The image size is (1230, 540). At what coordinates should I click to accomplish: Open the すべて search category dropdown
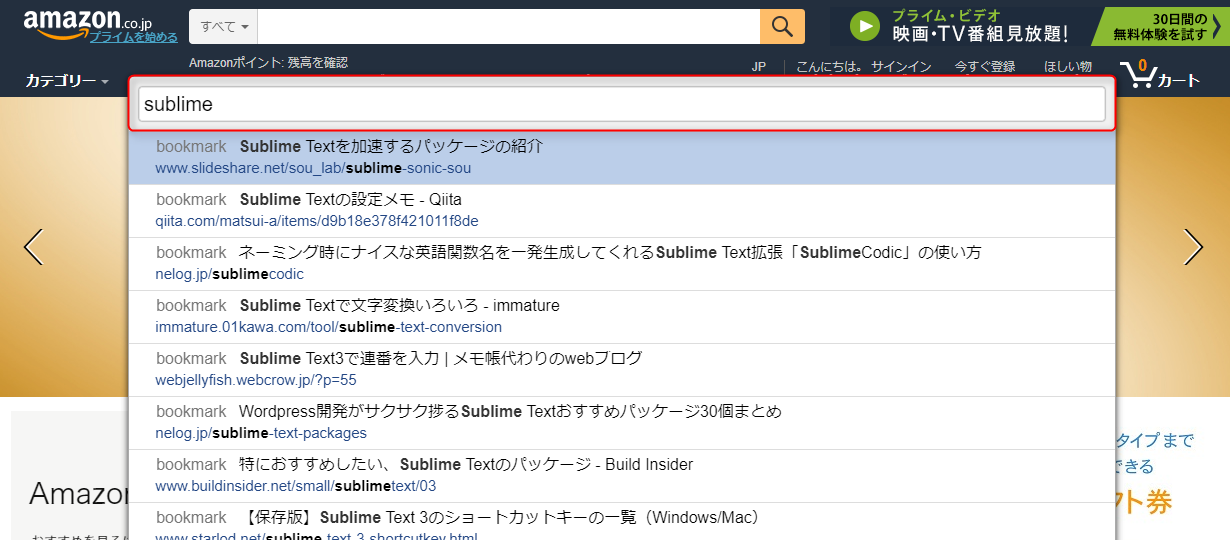225,26
